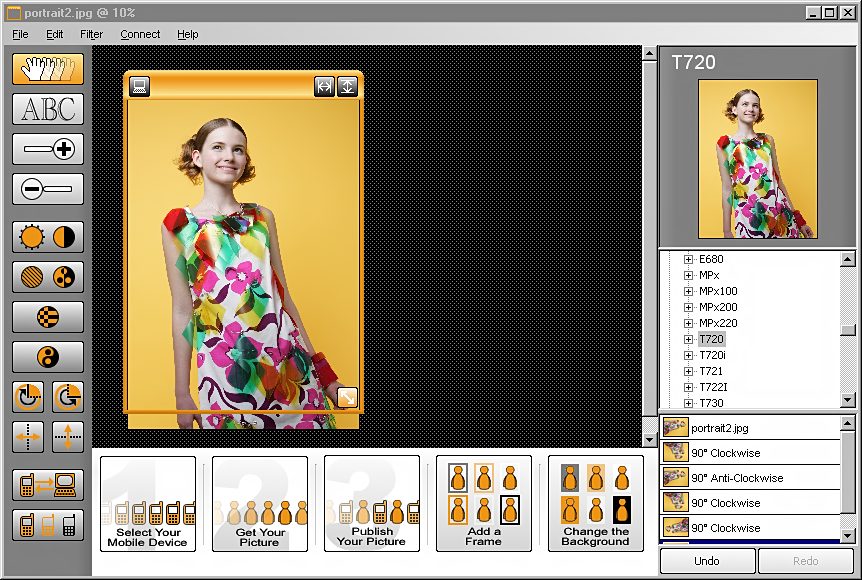Expand the T720 tree node
Screen dimensions: 862x580
[688, 340]
